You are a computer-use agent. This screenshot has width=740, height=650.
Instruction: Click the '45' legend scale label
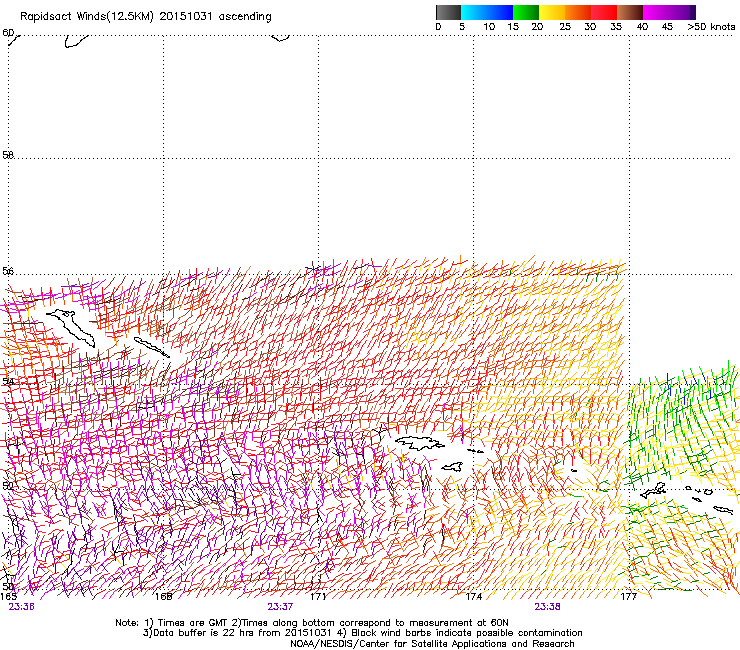point(667,27)
